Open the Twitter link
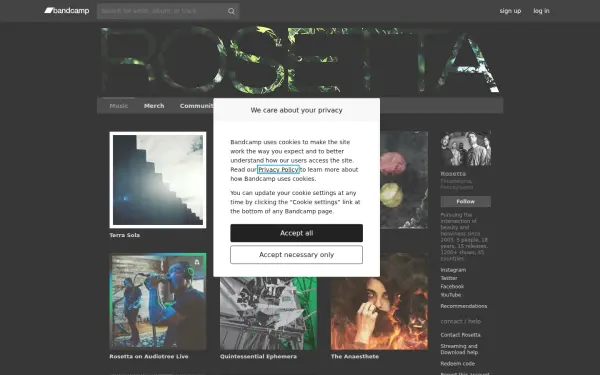Viewport: 600px width, 375px height. click(x=449, y=278)
